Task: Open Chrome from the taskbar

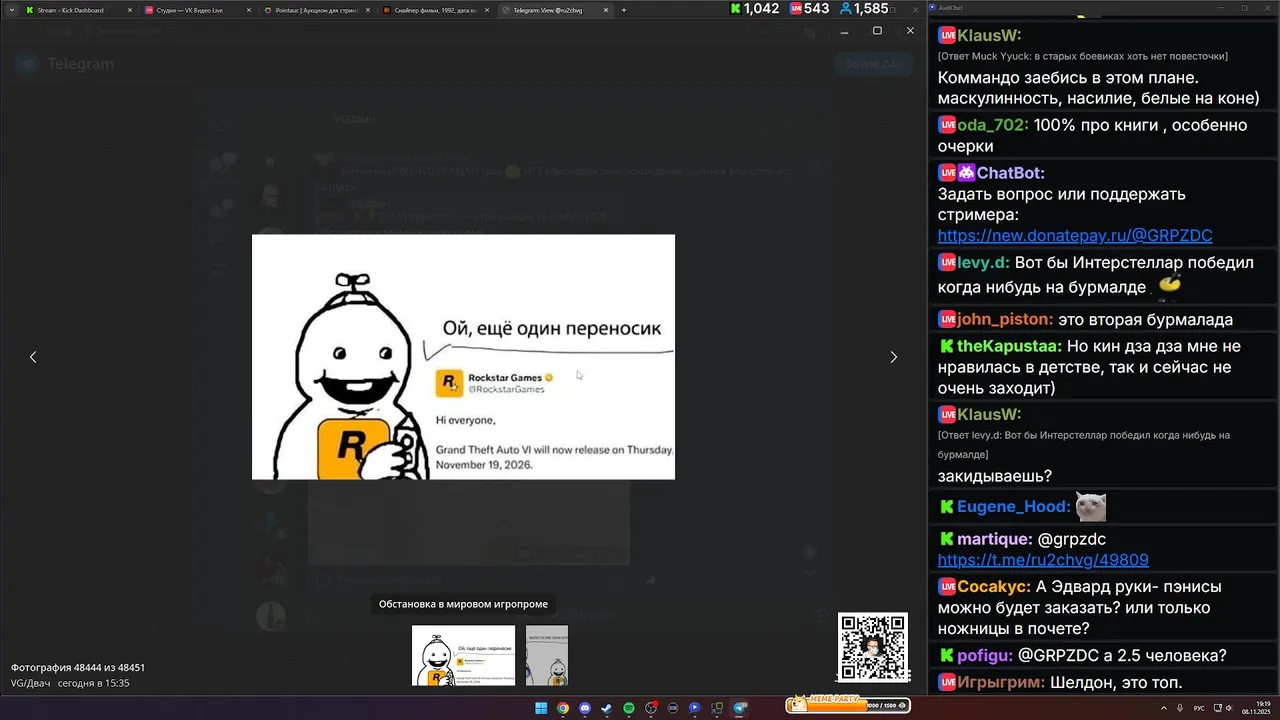Action: (563, 708)
